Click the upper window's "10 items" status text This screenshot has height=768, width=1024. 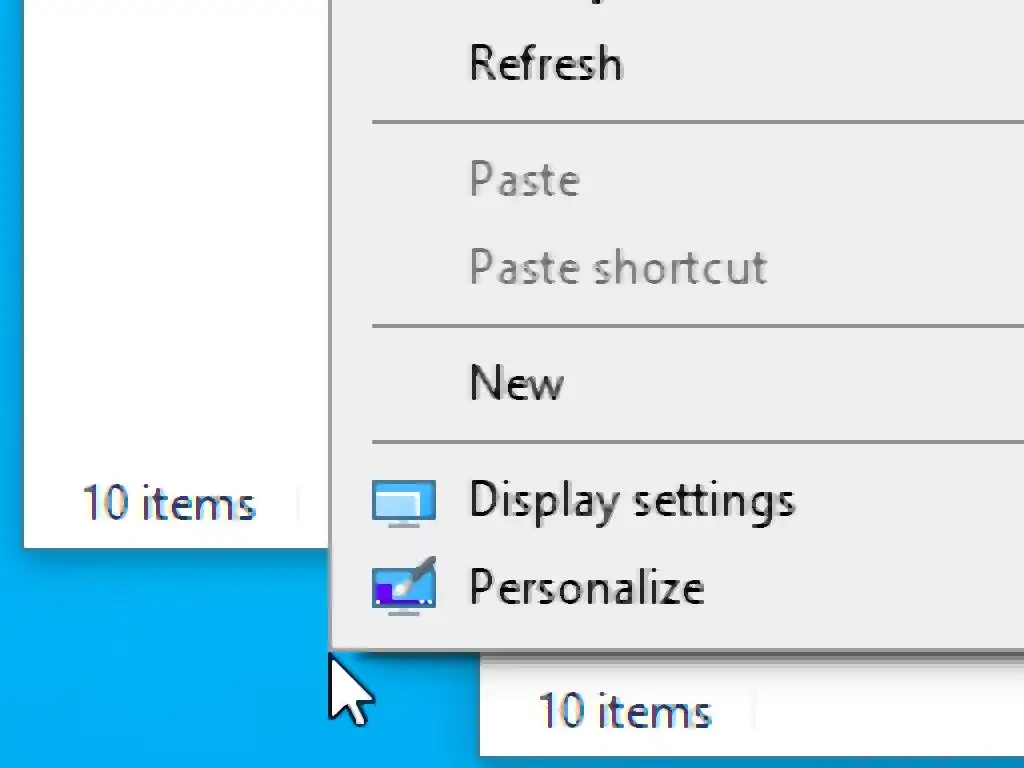(168, 503)
